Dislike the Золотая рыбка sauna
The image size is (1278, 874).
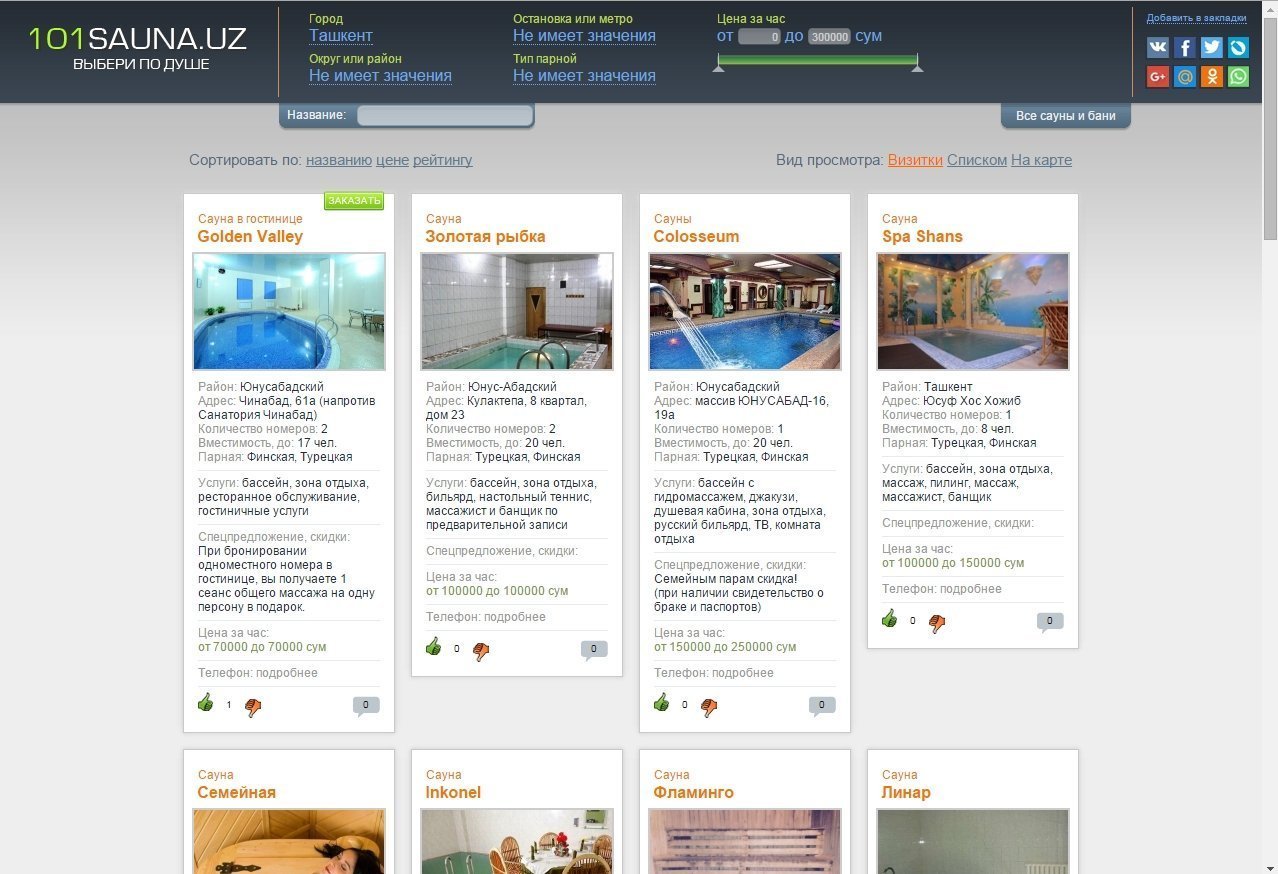point(481,652)
